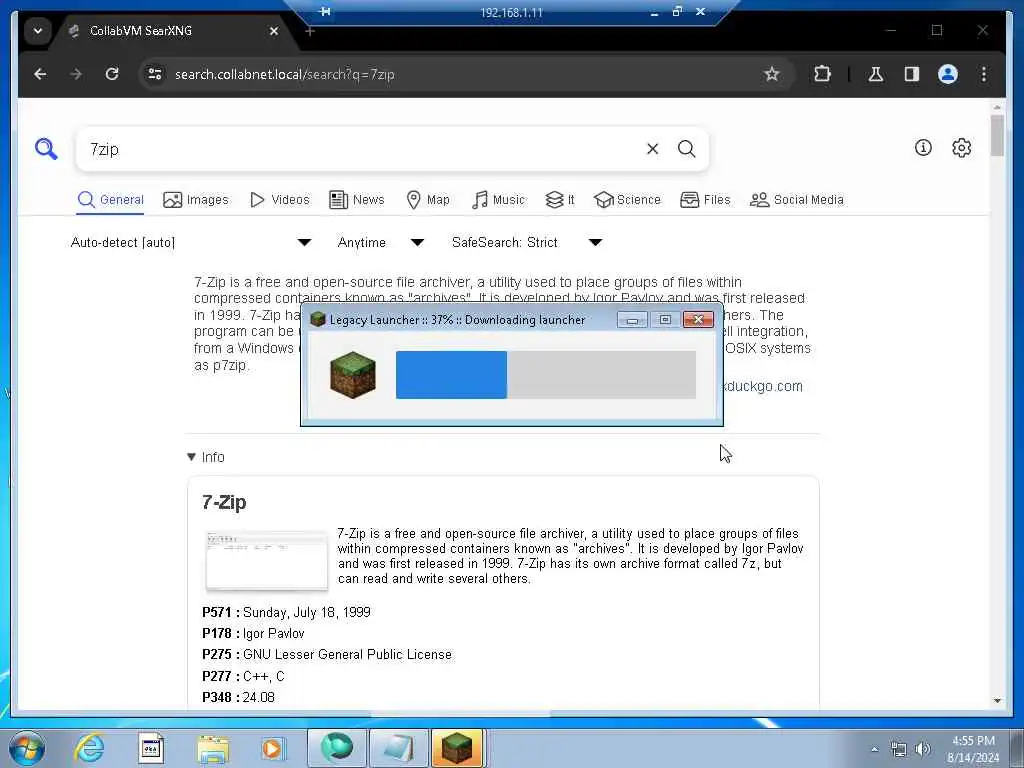Click the scrollbar down arrow
Screen dimensions: 1024x768
[x=997, y=701]
